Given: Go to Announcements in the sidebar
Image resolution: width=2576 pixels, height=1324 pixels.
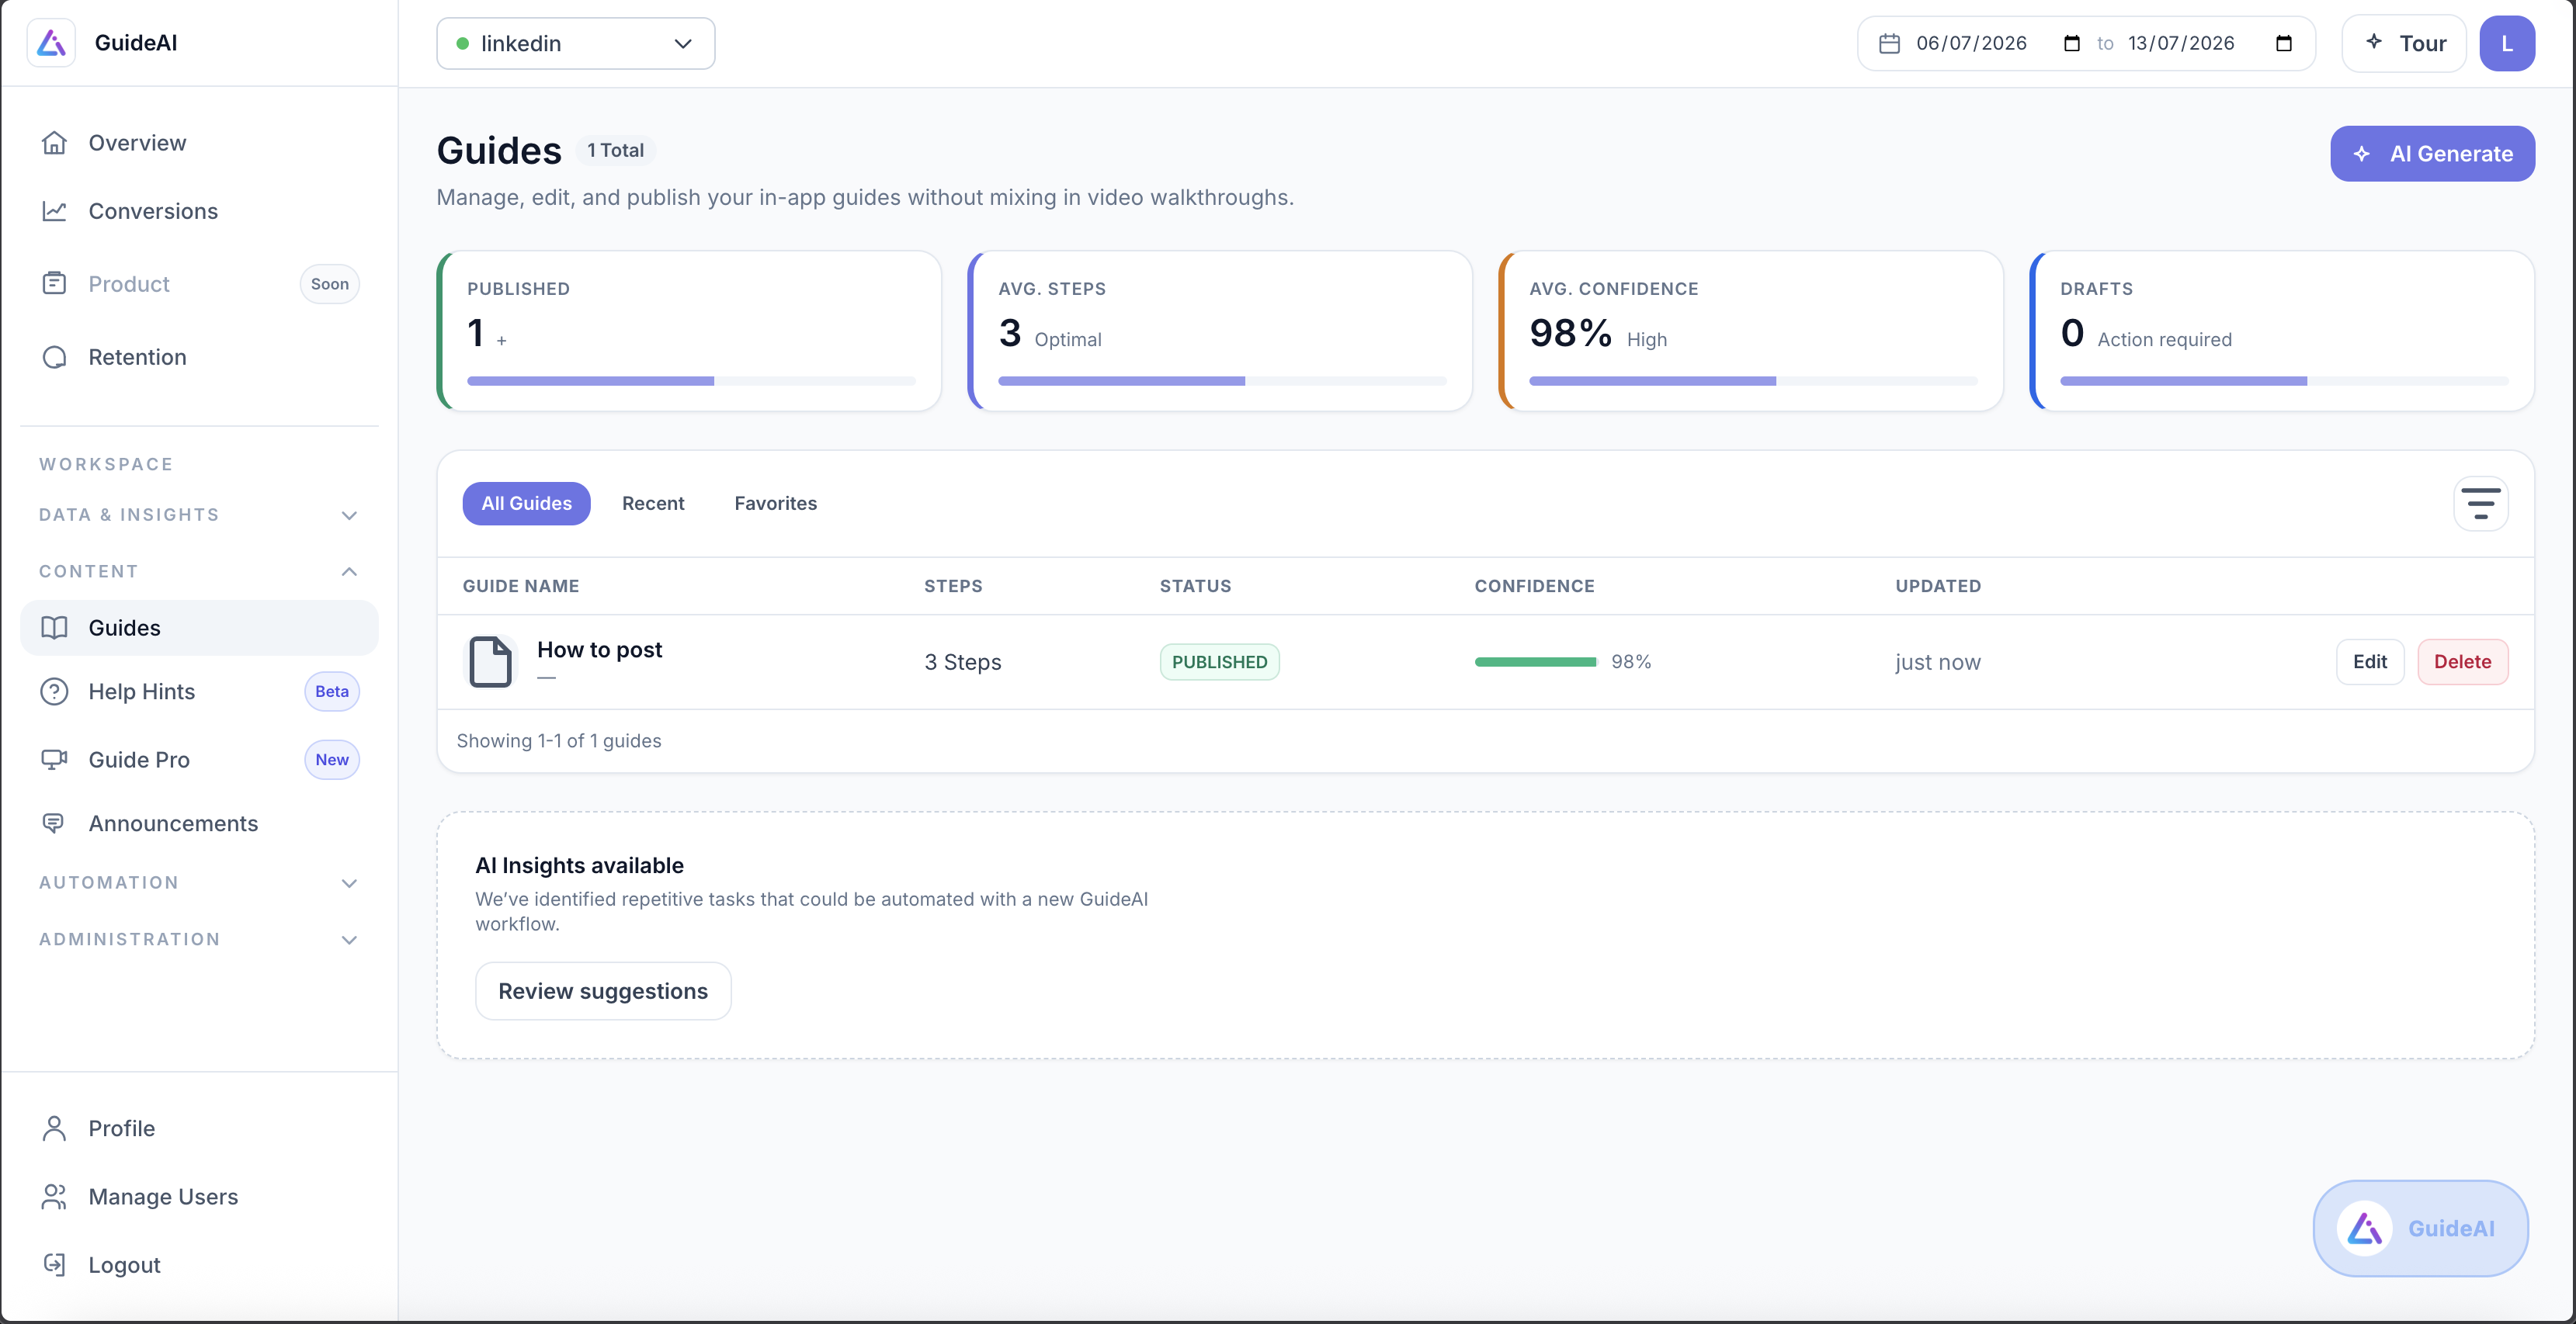Looking at the screenshot, I should click(199, 824).
